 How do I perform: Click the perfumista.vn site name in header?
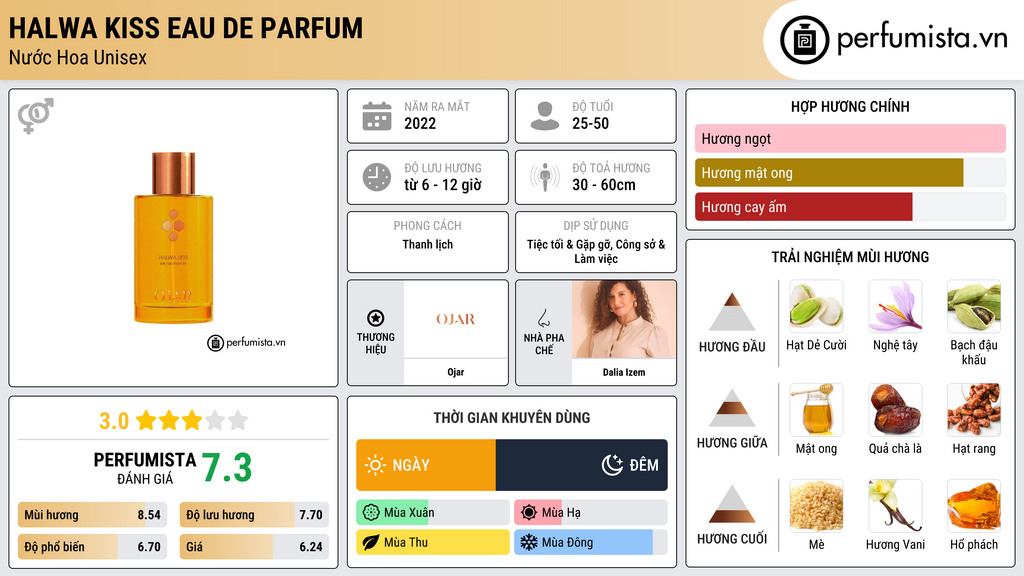click(922, 39)
